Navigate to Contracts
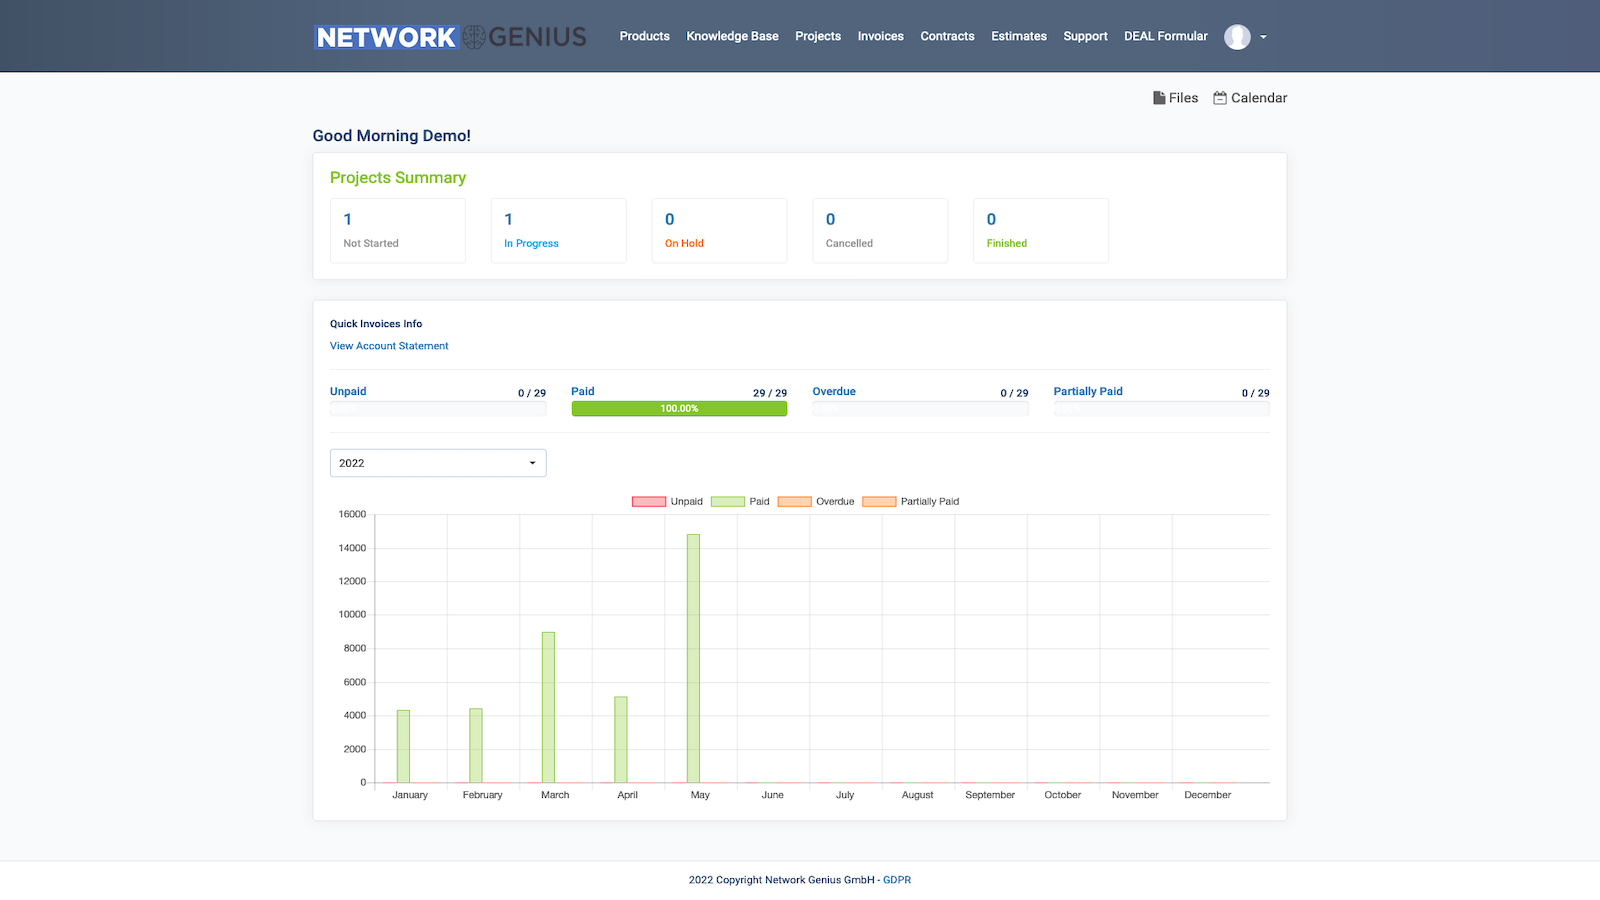The image size is (1600, 900). [x=947, y=36]
